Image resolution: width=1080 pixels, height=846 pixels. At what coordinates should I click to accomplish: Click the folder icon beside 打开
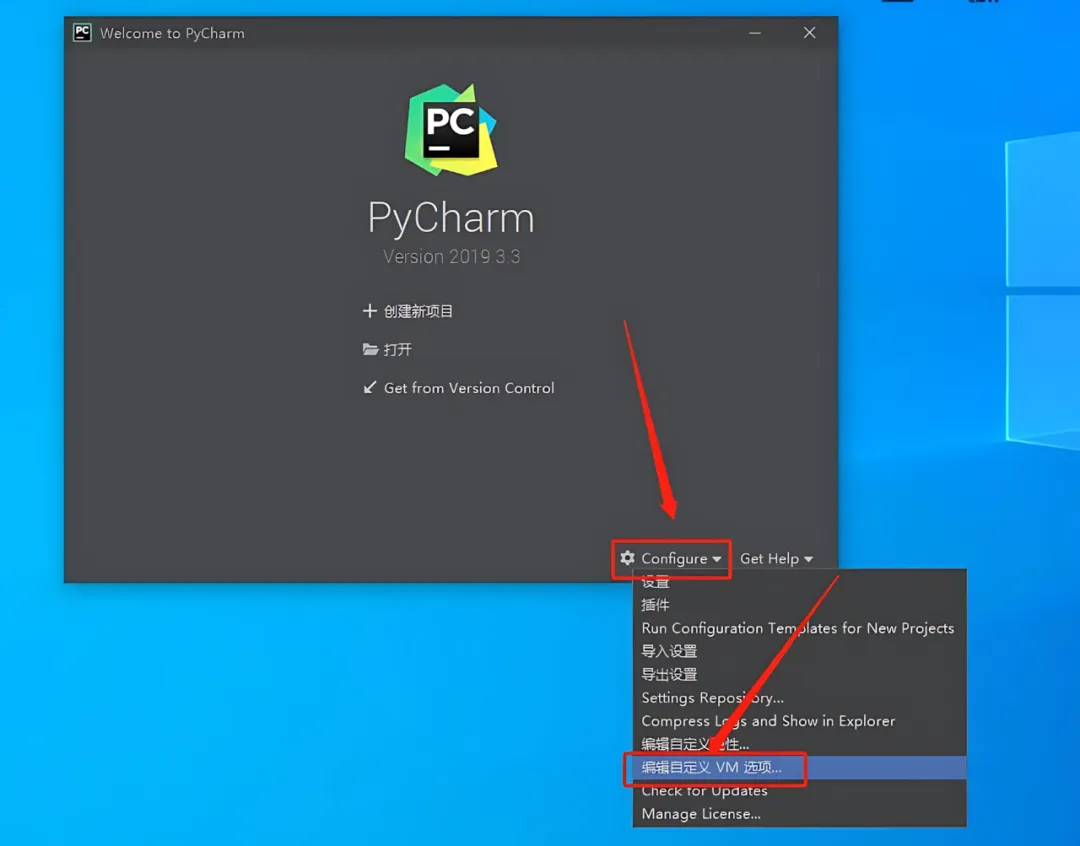coord(370,349)
